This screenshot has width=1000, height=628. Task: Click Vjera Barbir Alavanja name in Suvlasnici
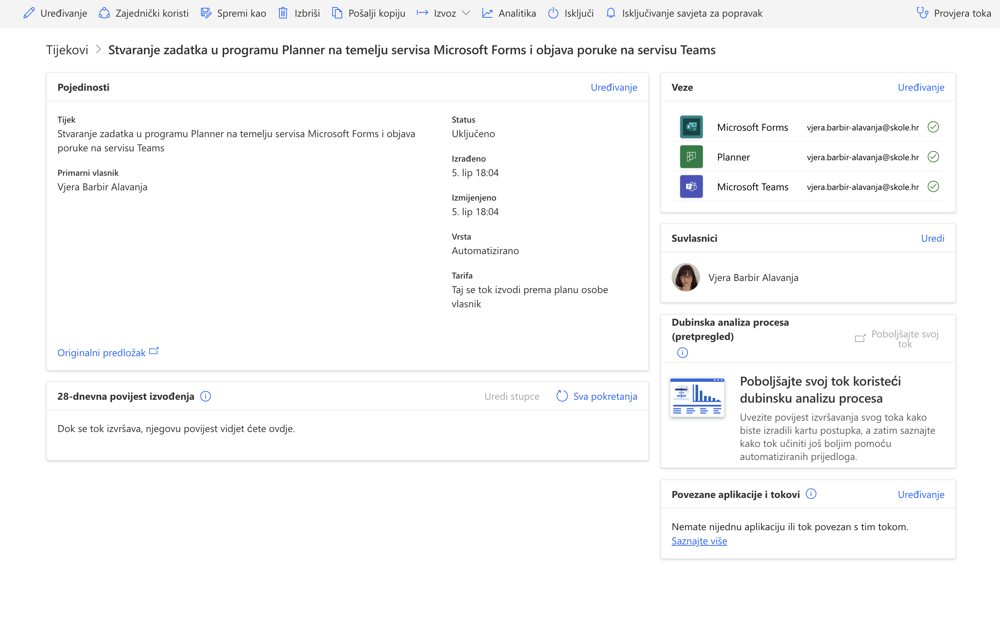753,278
